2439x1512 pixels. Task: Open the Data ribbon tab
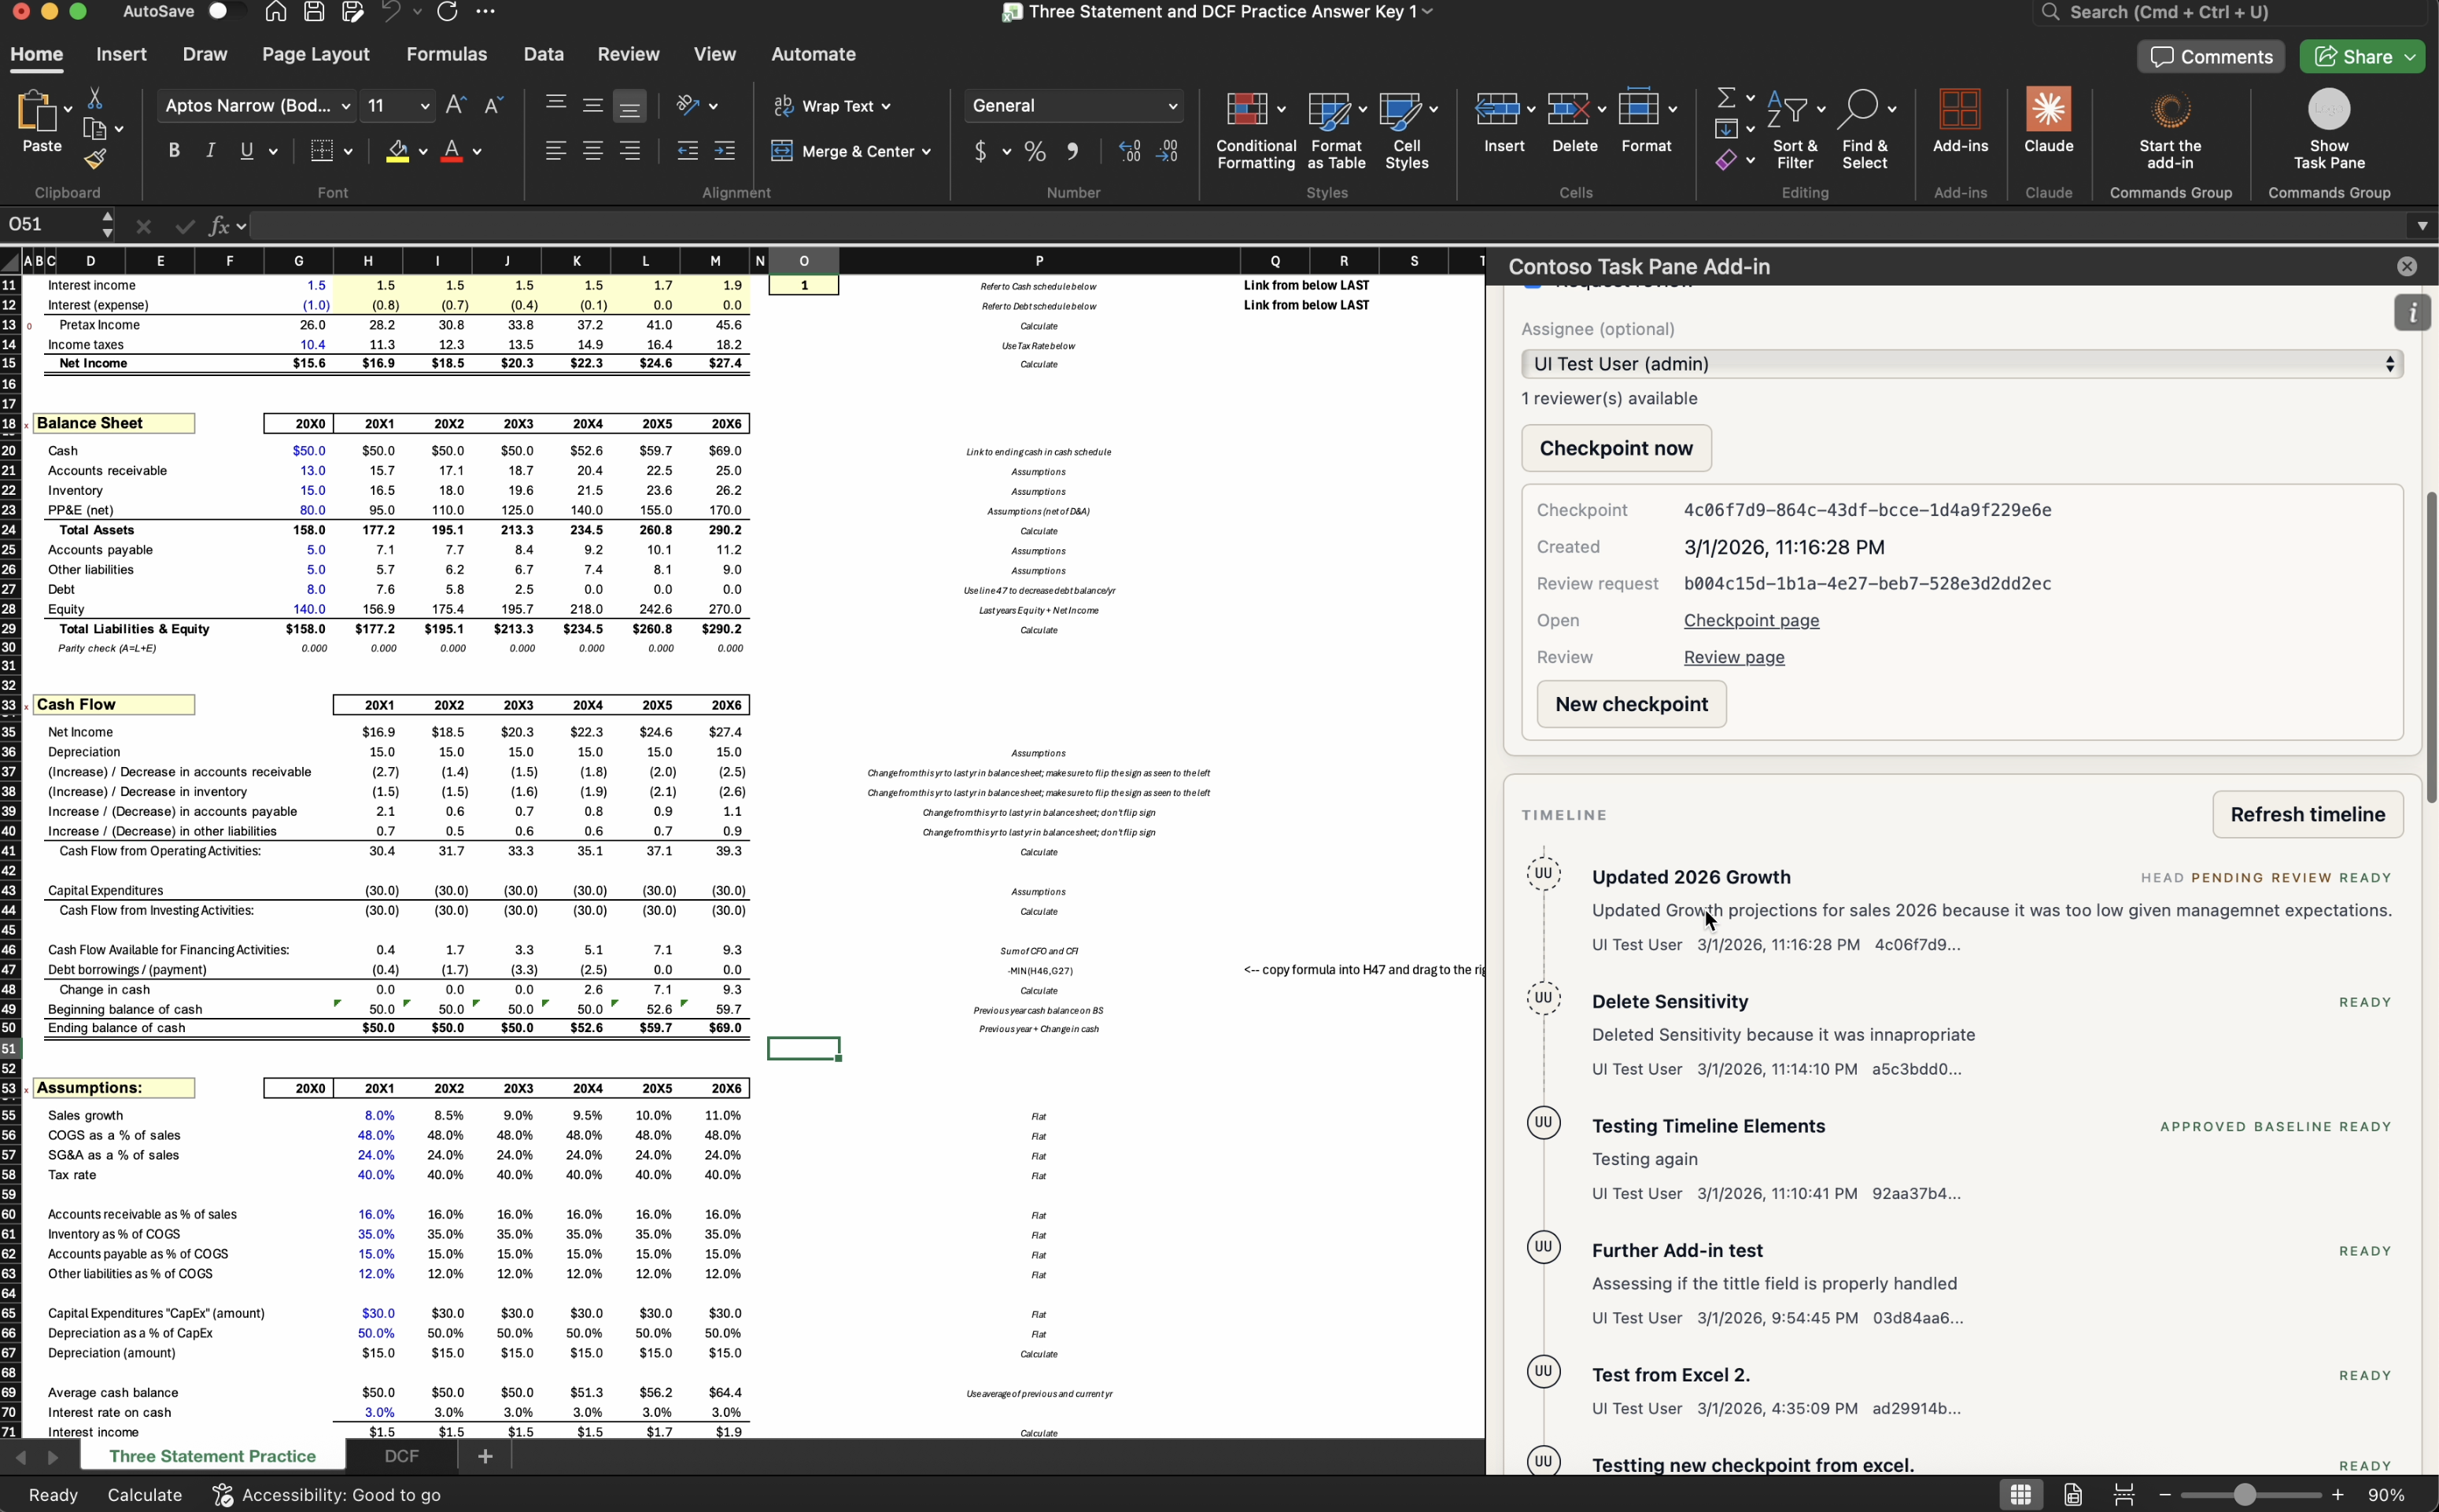[x=543, y=54]
